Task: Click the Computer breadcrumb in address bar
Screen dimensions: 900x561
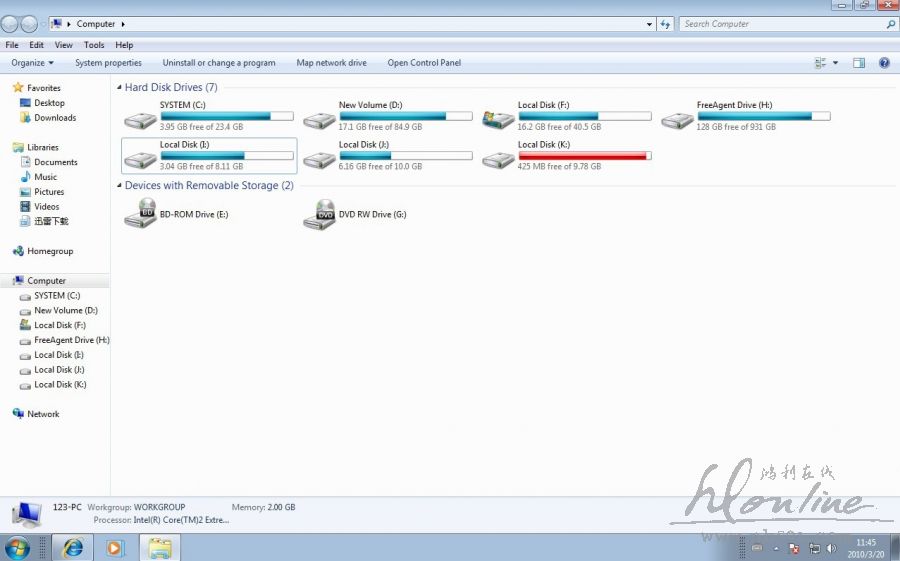Action: 96,24
